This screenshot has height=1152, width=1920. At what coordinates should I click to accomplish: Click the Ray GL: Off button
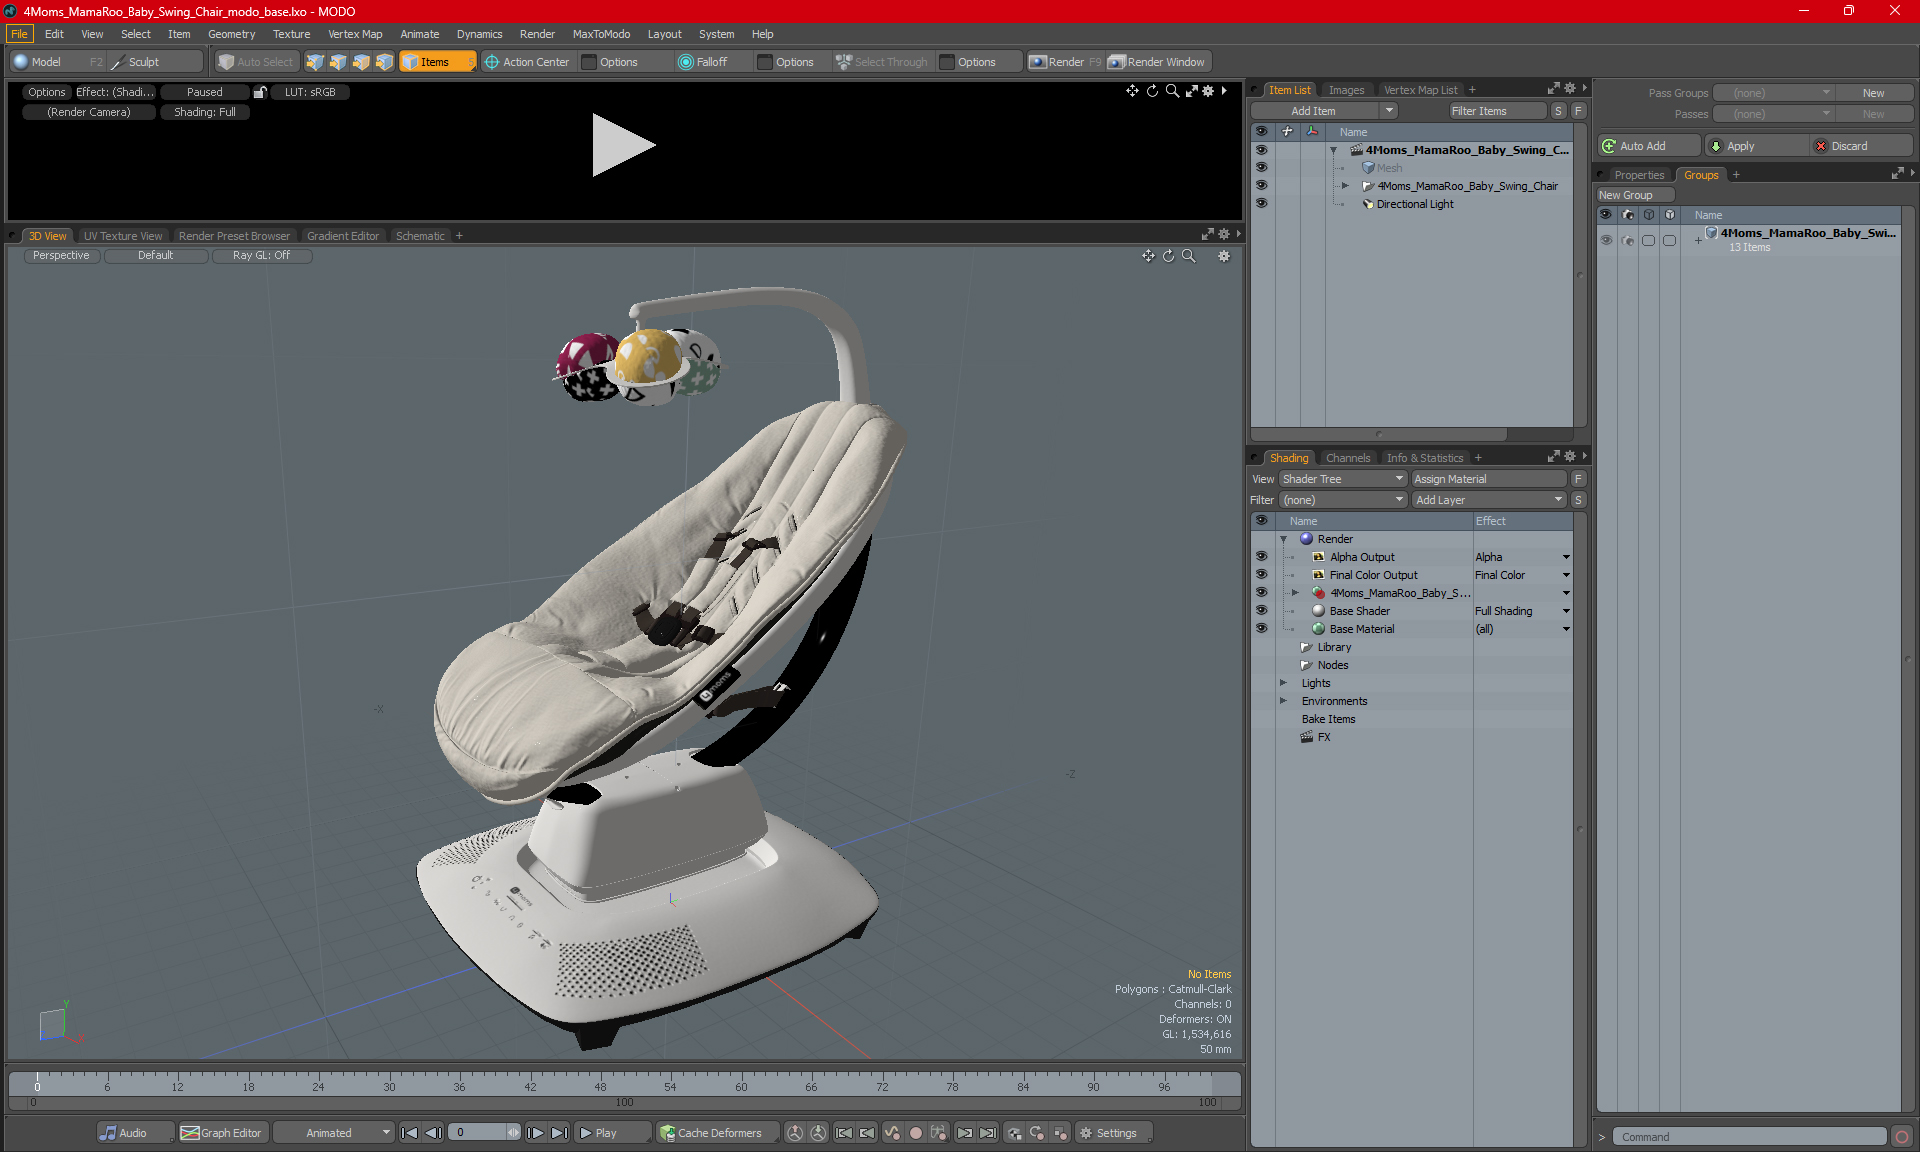pyautogui.click(x=261, y=256)
